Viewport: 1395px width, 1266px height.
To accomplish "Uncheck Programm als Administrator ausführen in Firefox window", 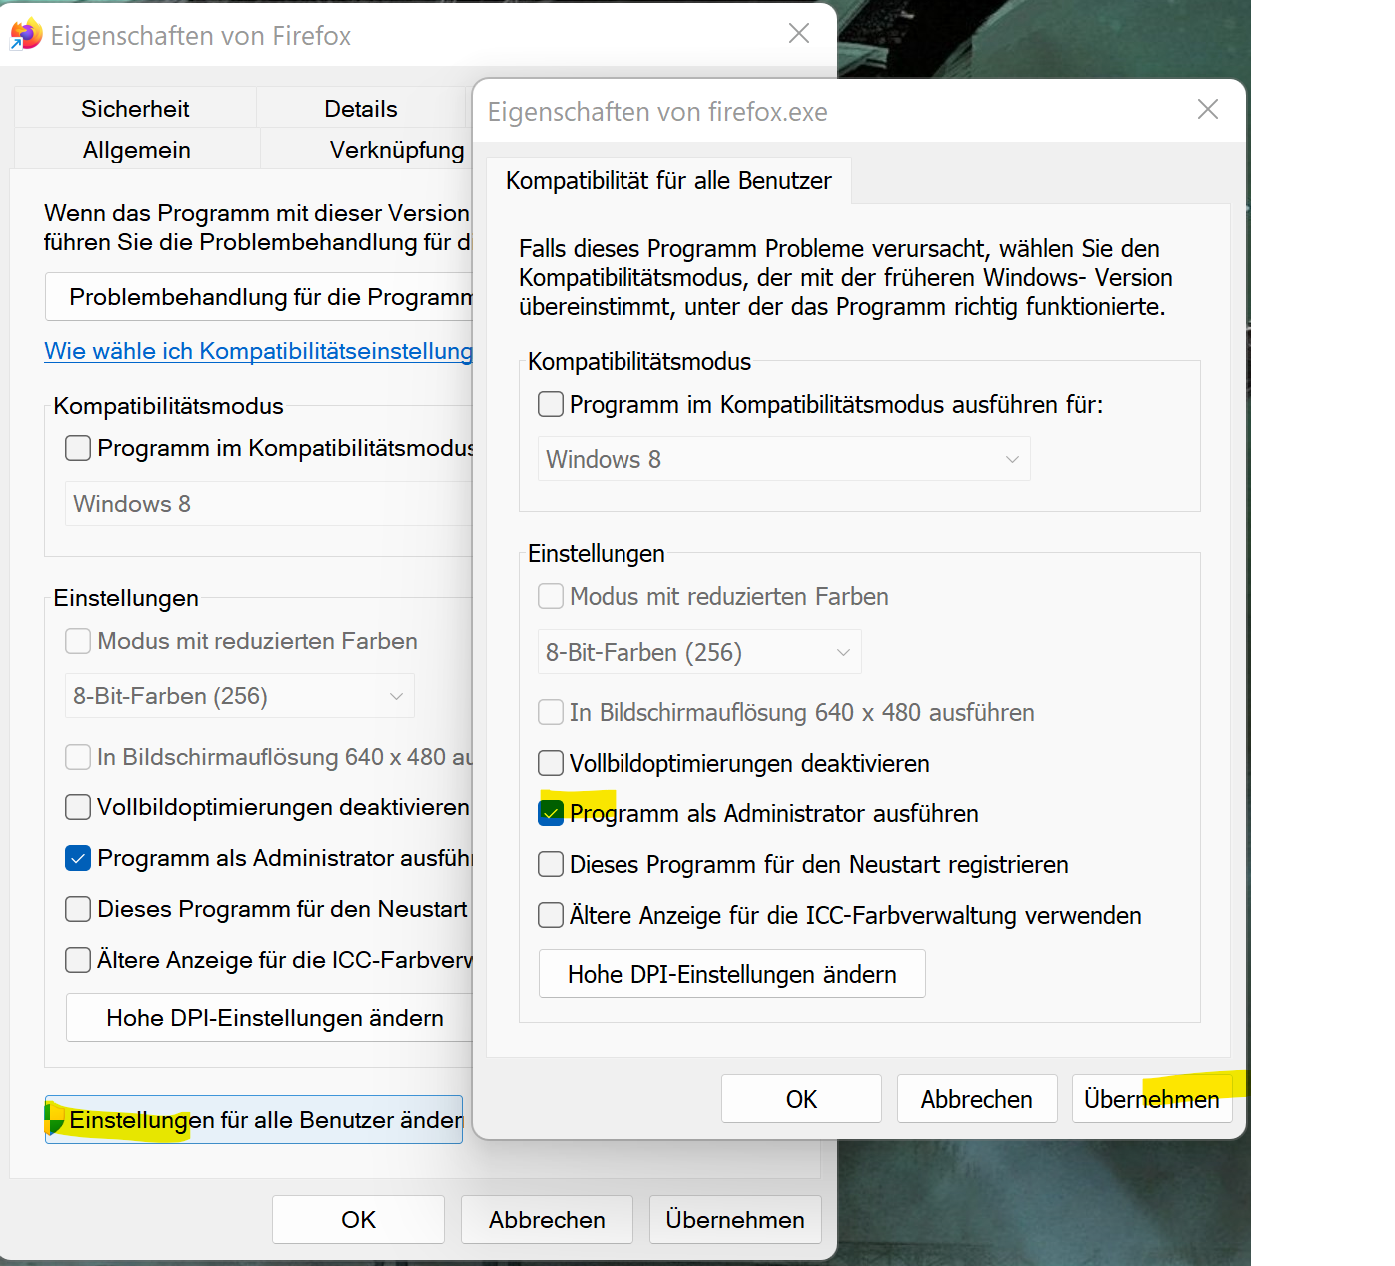I will tap(78, 858).
